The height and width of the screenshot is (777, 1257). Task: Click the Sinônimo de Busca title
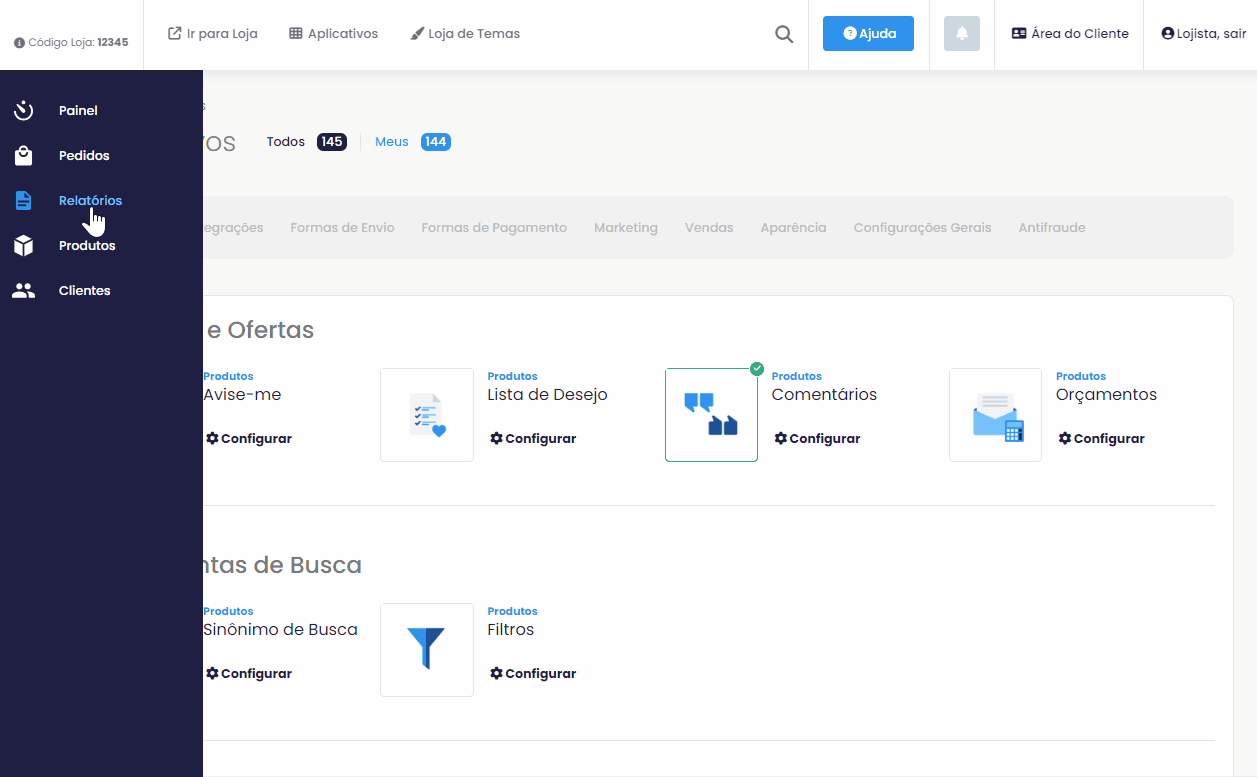point(280,630)
